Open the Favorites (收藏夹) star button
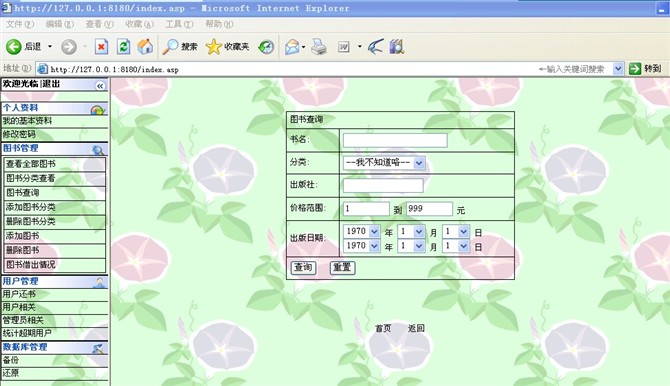Viewport: 670px width, 386px height. coord(227,47)
